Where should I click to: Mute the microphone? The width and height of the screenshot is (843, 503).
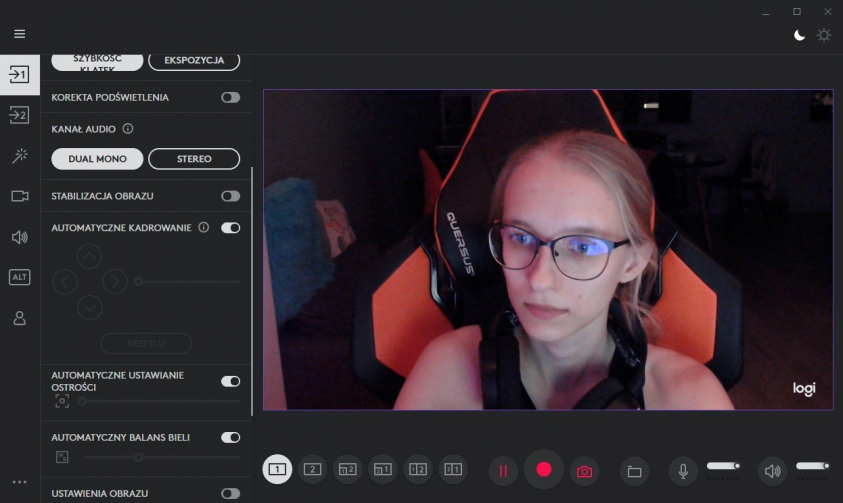[683, 471]
